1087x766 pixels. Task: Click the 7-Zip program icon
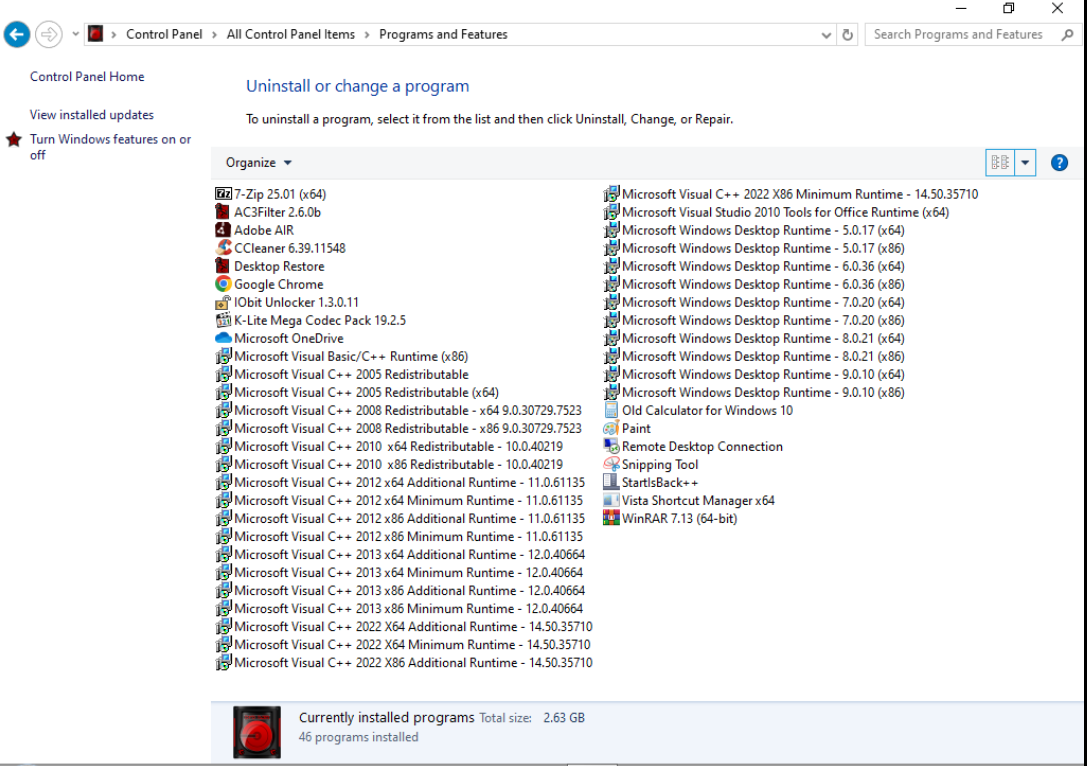[x=223, y=194]
